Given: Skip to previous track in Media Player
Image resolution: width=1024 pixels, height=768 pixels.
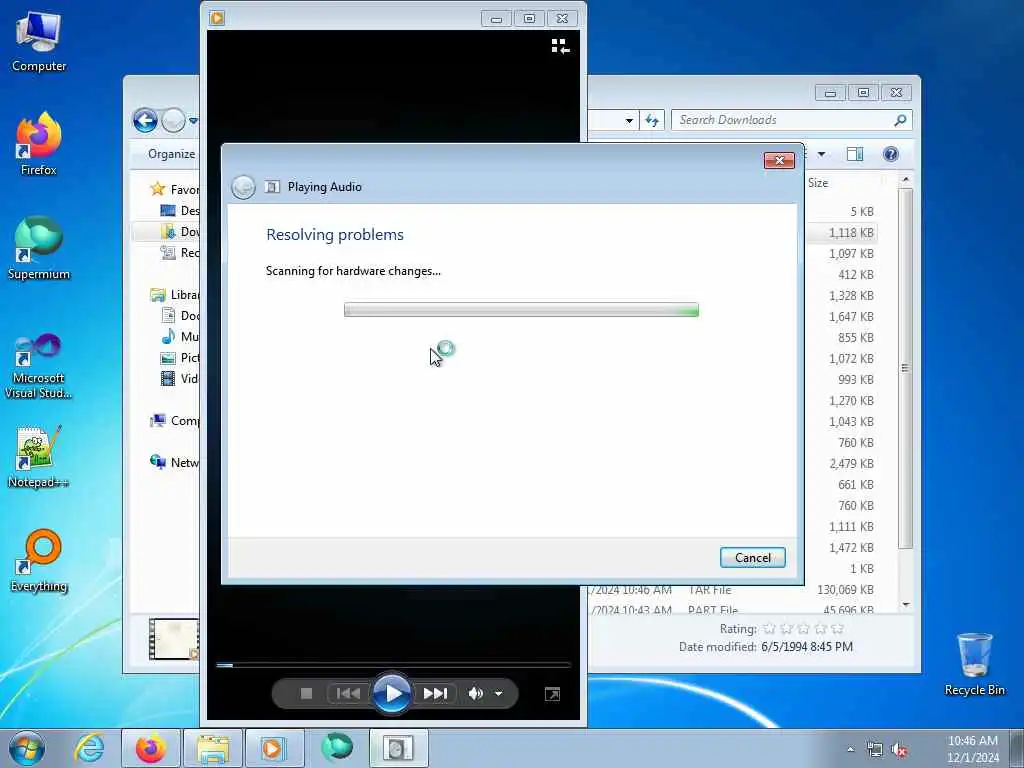Looking at the screenshot, I should point(348,694).
